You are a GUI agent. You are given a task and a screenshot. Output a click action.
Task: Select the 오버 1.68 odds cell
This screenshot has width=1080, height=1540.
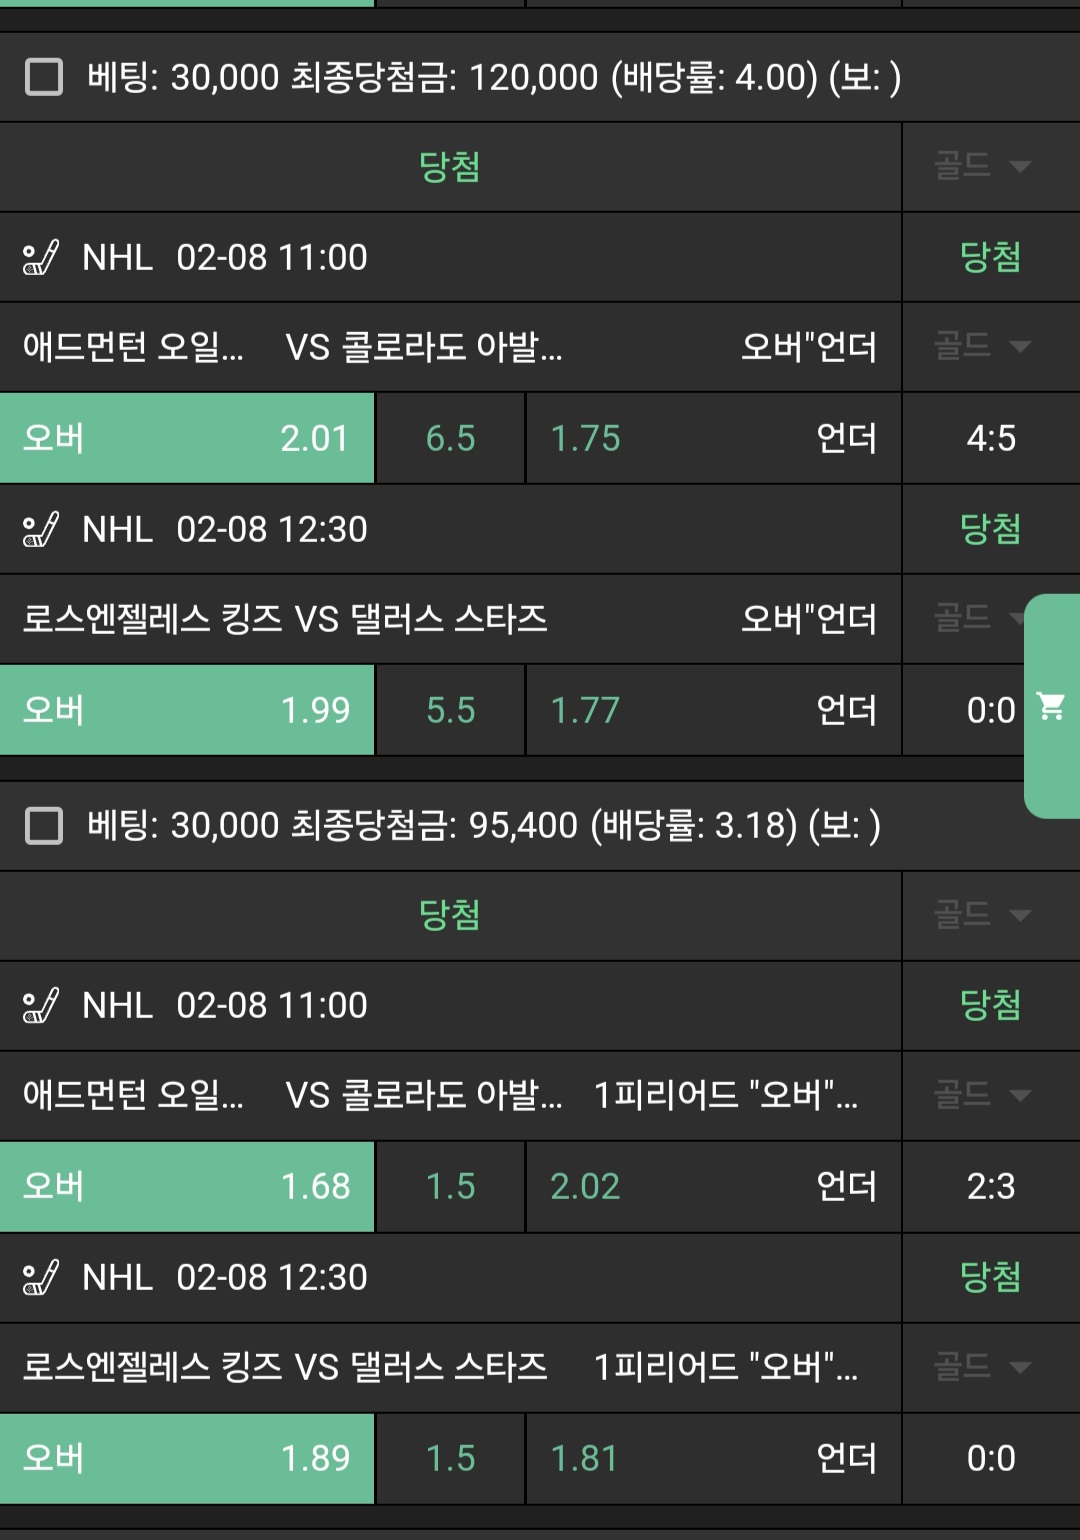pyautogui.click(x=187, y=1186)
